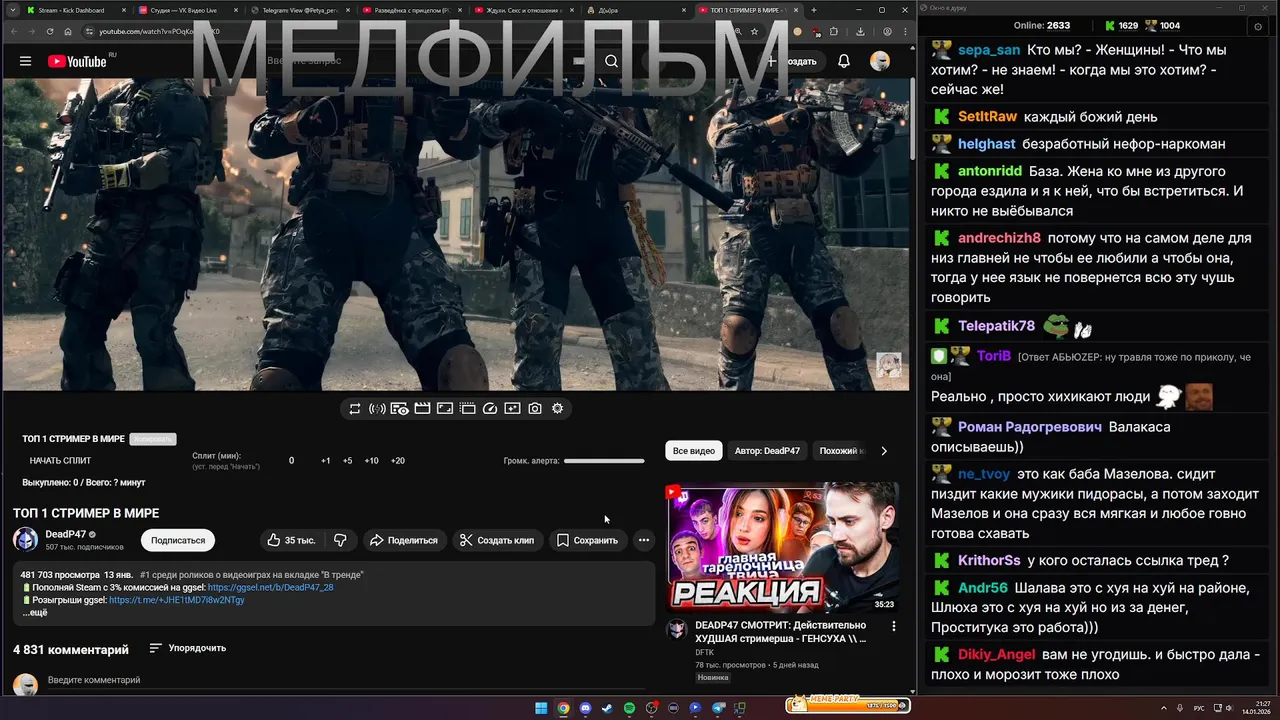Save video with Сохранить button
1280x720 pixels.
click(587, 540)
